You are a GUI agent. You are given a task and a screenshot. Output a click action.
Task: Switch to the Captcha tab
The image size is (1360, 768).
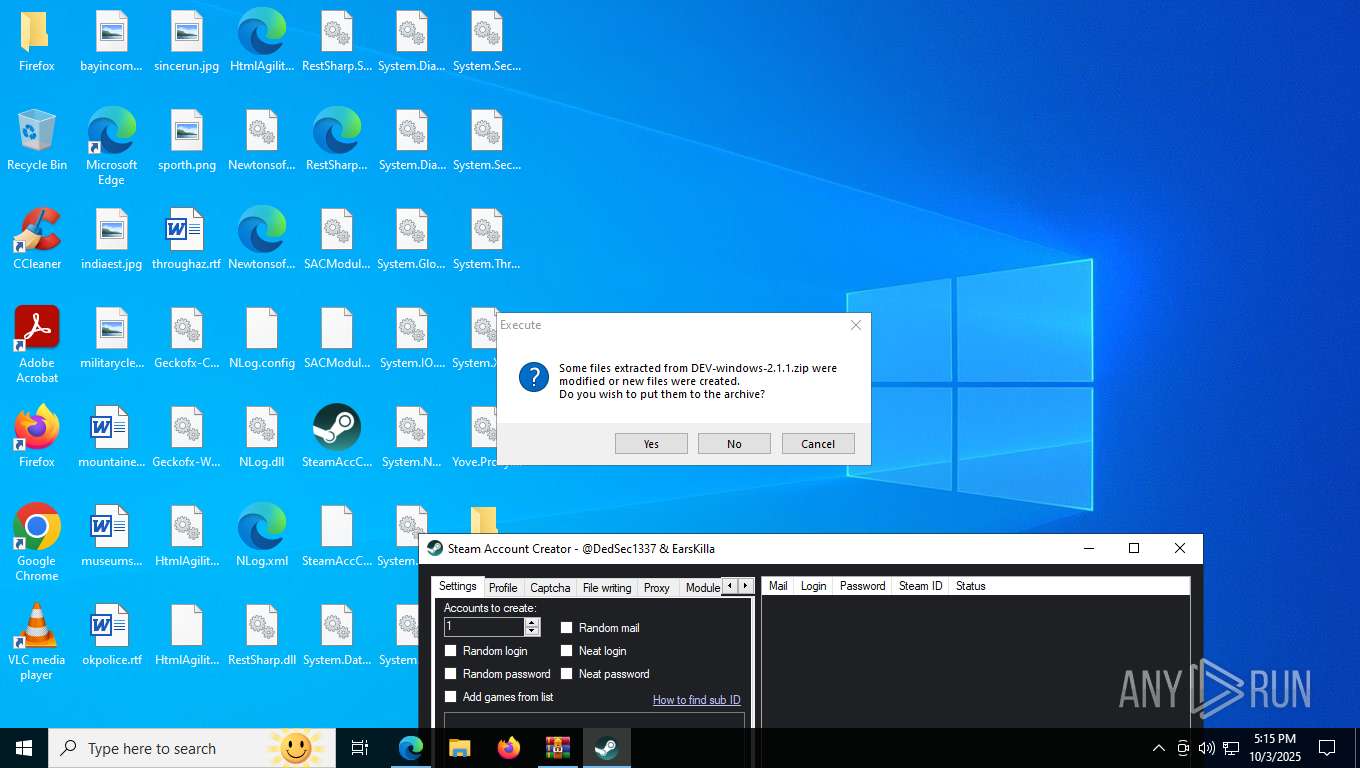[x=550, y=588]
